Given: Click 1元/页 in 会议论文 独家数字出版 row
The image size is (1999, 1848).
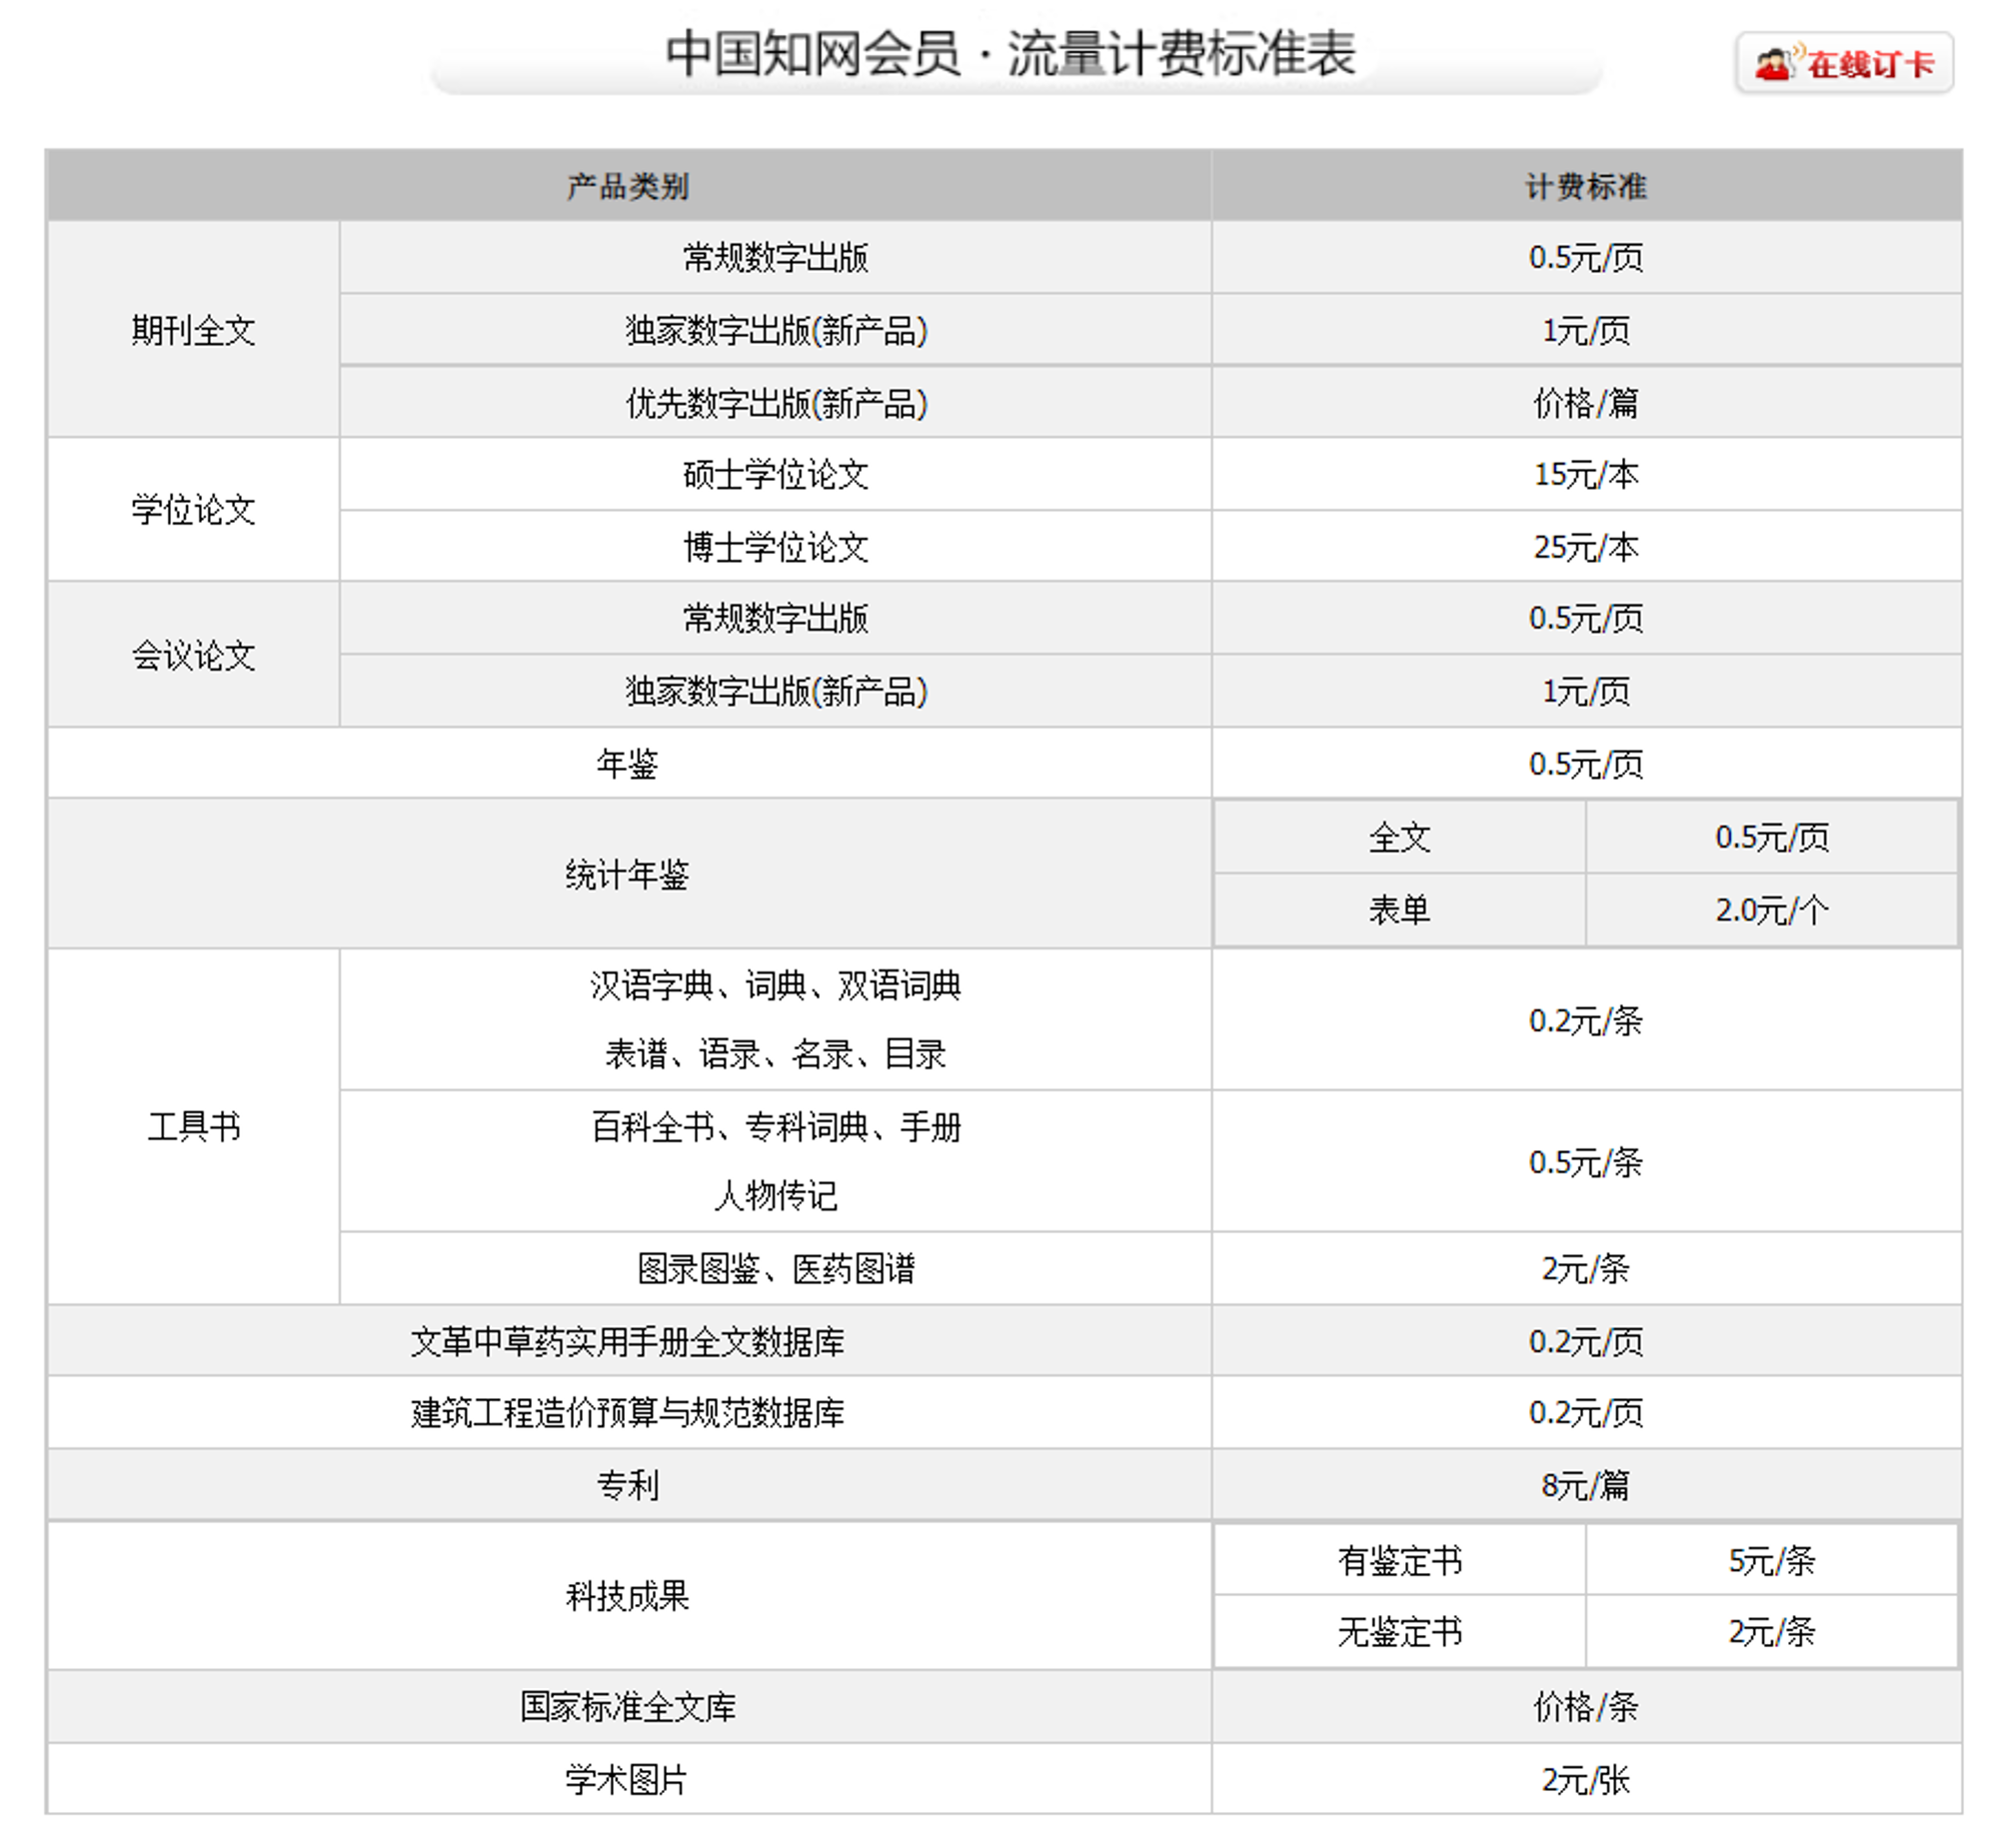Looking at the screenshot, I should click(x=1585, y=691).
